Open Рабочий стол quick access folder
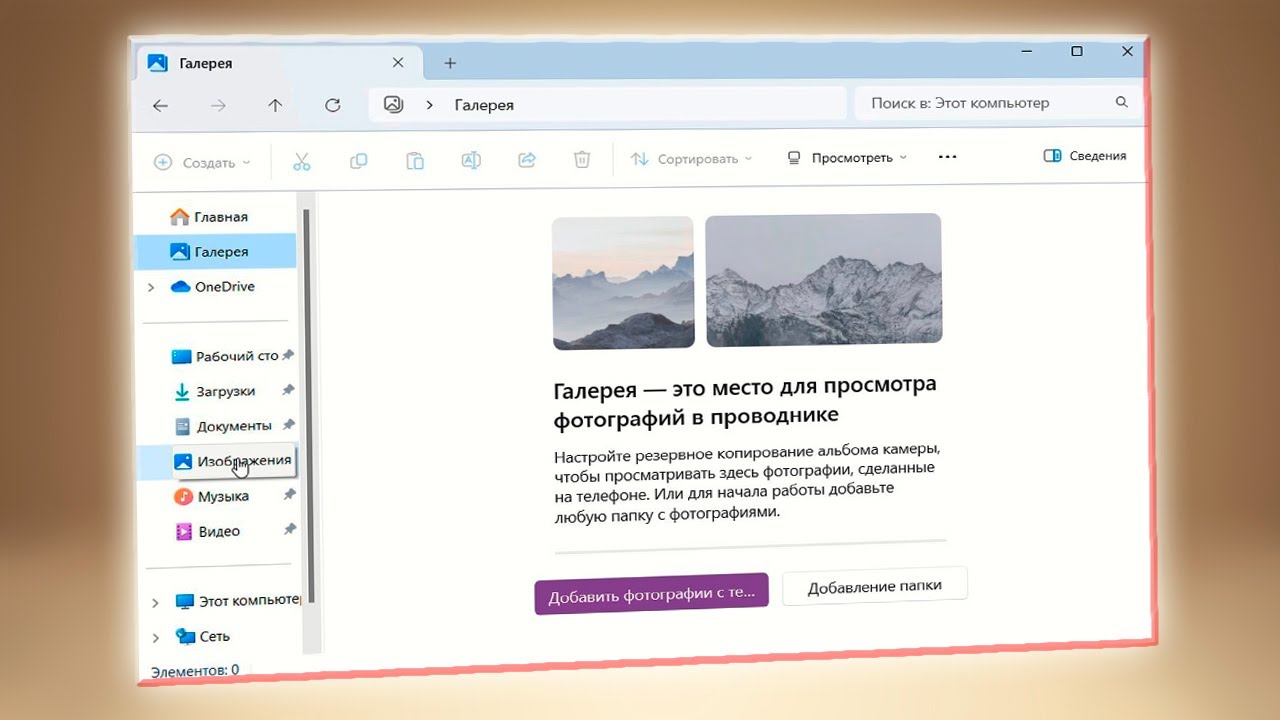Viewport: 1280px width, 720px height. click(224, 356)
